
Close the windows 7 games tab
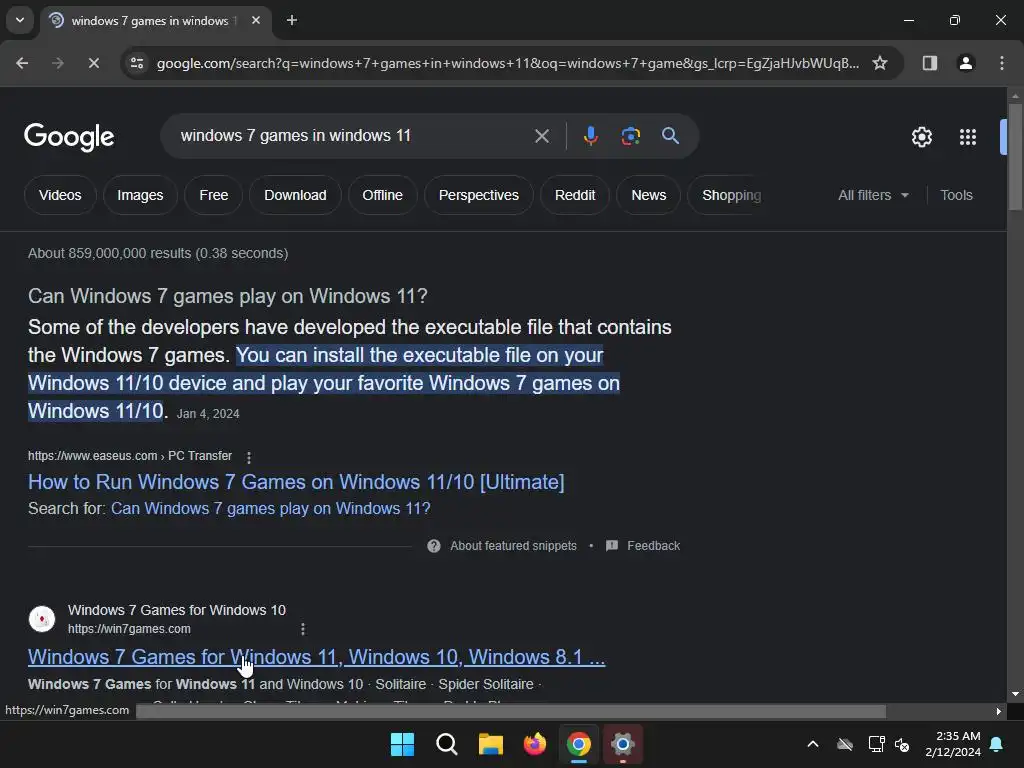(256, 20)
